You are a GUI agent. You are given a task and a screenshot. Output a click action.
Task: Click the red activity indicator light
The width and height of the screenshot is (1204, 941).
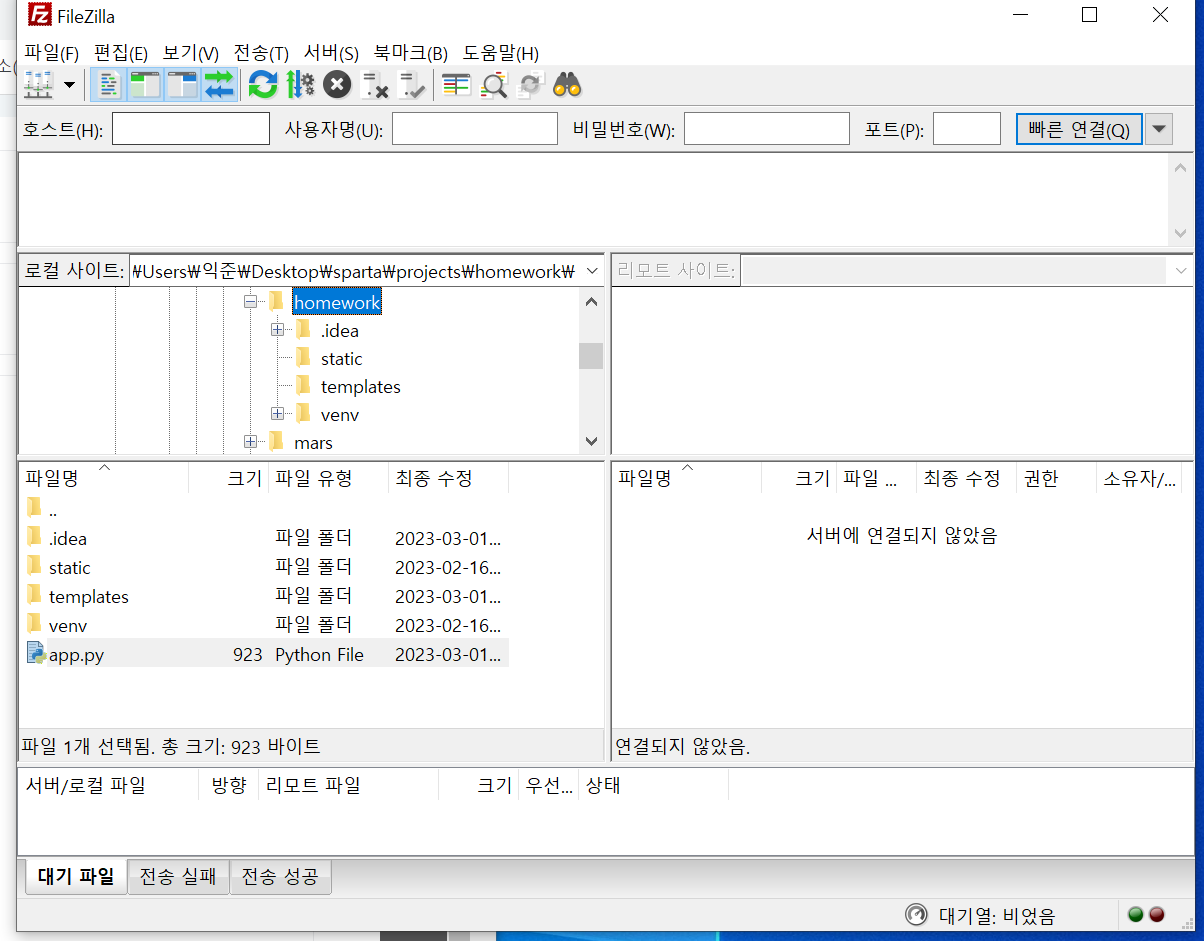coord(1156,914)
